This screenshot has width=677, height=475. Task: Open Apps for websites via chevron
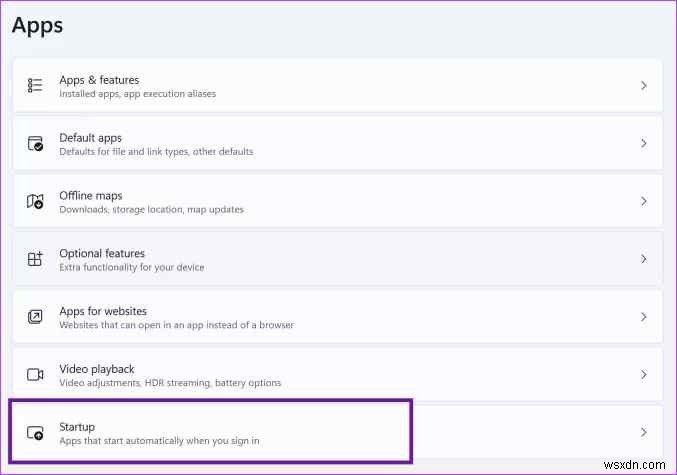click(x=644, y=317)
